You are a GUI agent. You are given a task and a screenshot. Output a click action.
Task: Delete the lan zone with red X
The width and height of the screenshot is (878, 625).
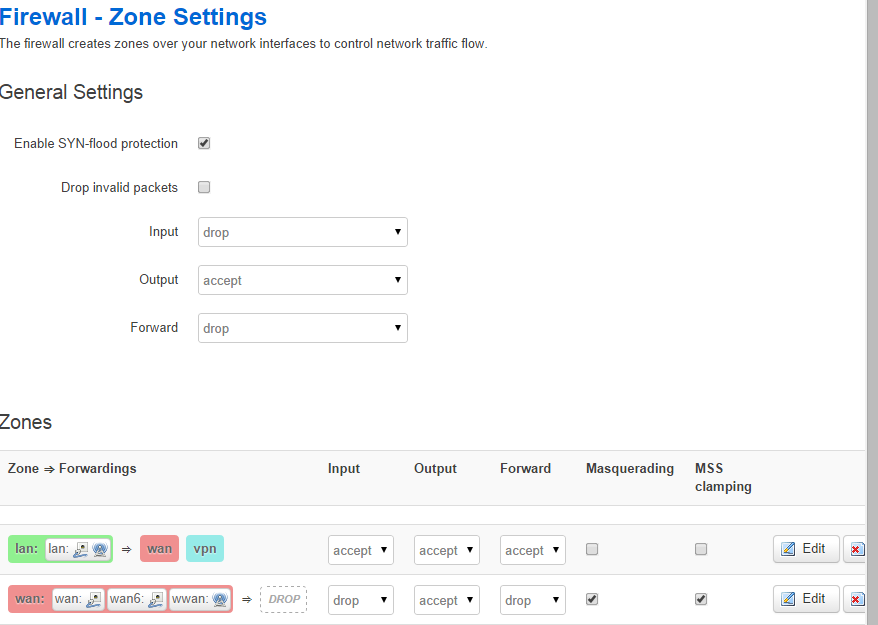point(856,549)
